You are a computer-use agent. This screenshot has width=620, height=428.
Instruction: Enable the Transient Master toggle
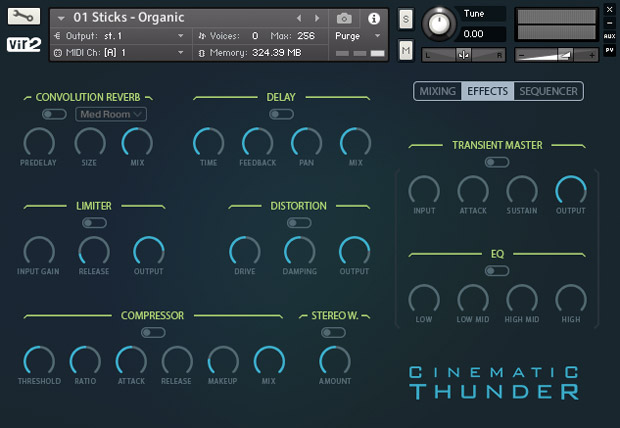(x=497, y=162)
